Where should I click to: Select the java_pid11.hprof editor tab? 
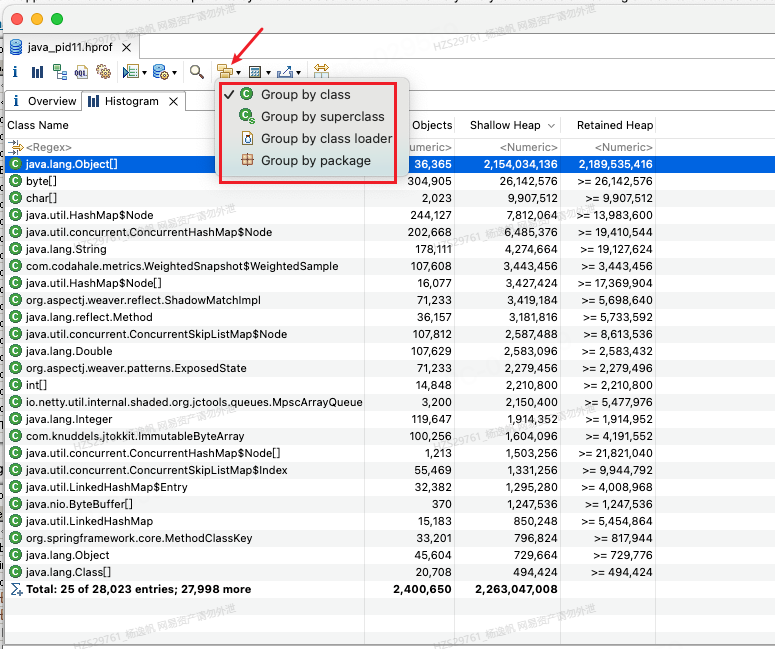(70, 47)
